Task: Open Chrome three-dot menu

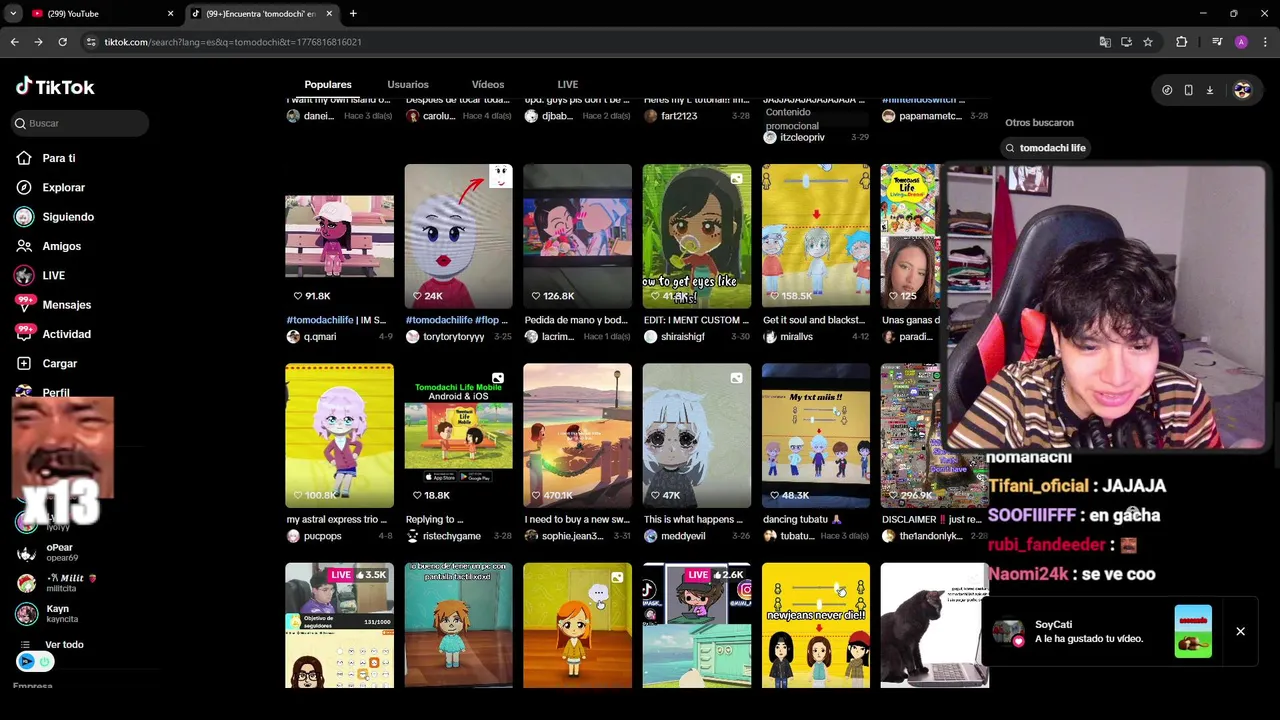Action: (1265, 42)
